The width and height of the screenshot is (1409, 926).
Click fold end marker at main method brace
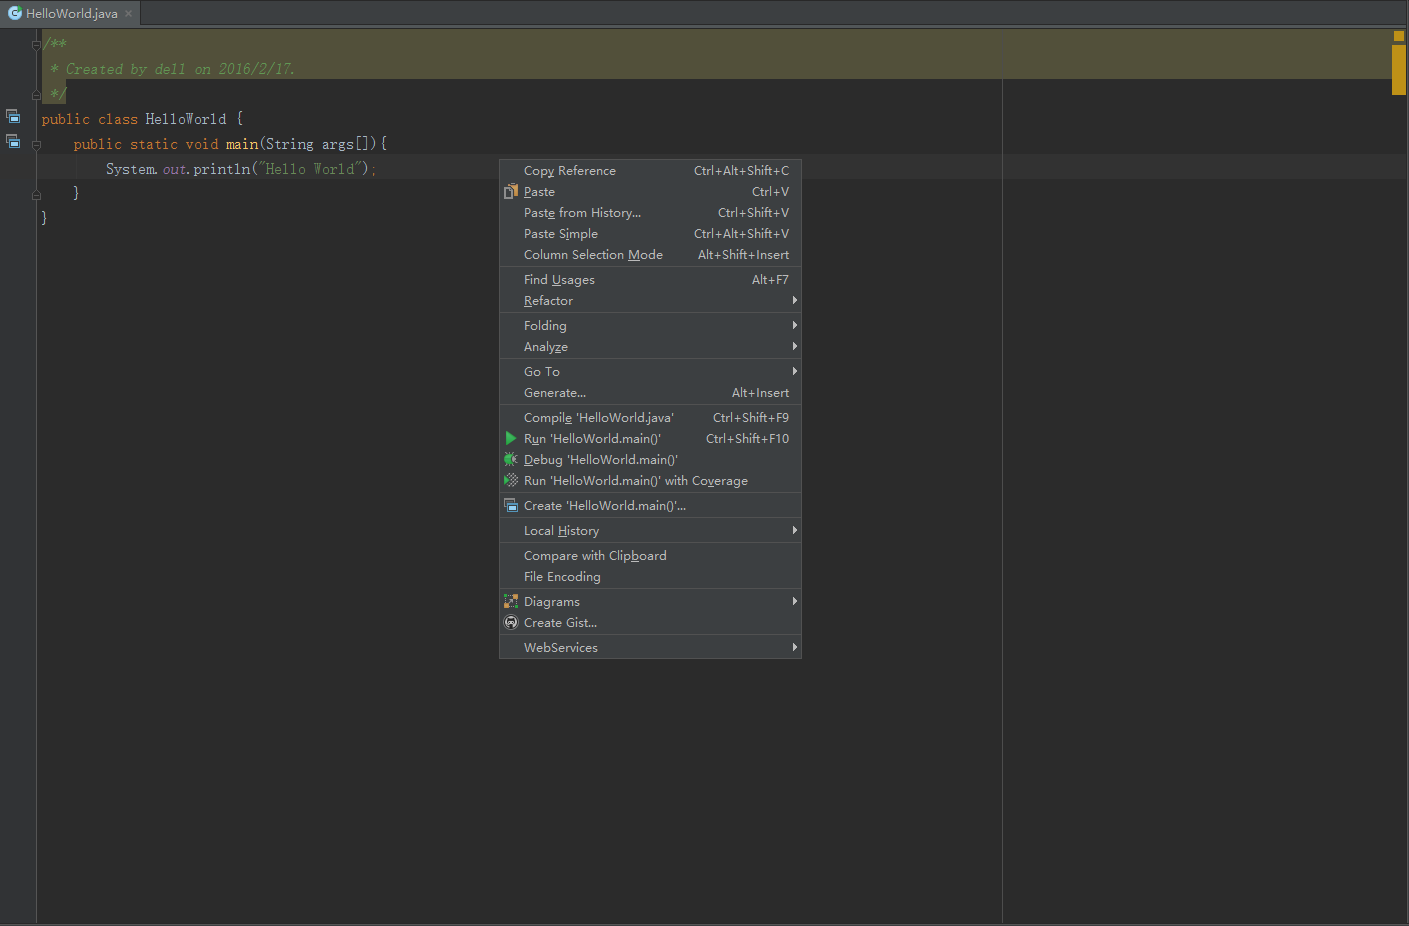(36, 194)
